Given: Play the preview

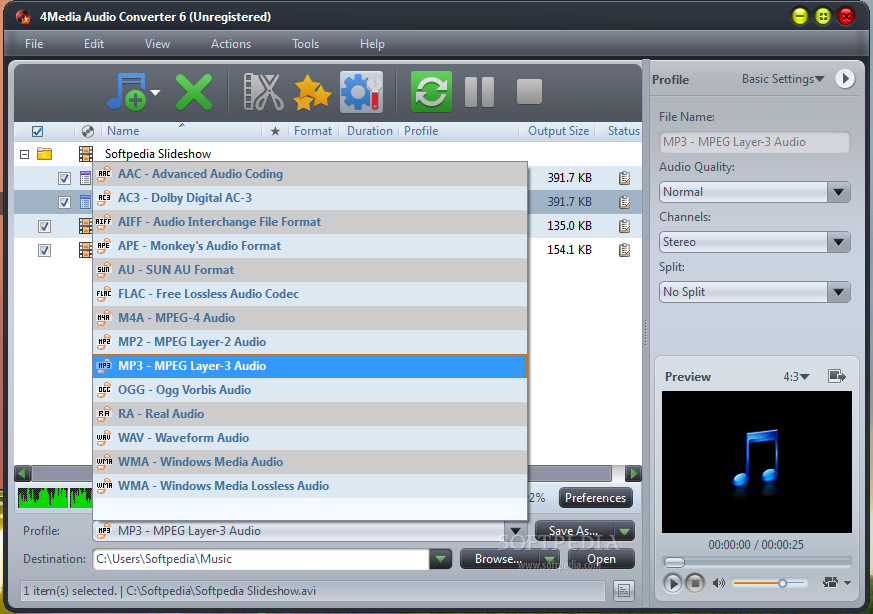Looking at the screenshot, I should pos(672,583).
